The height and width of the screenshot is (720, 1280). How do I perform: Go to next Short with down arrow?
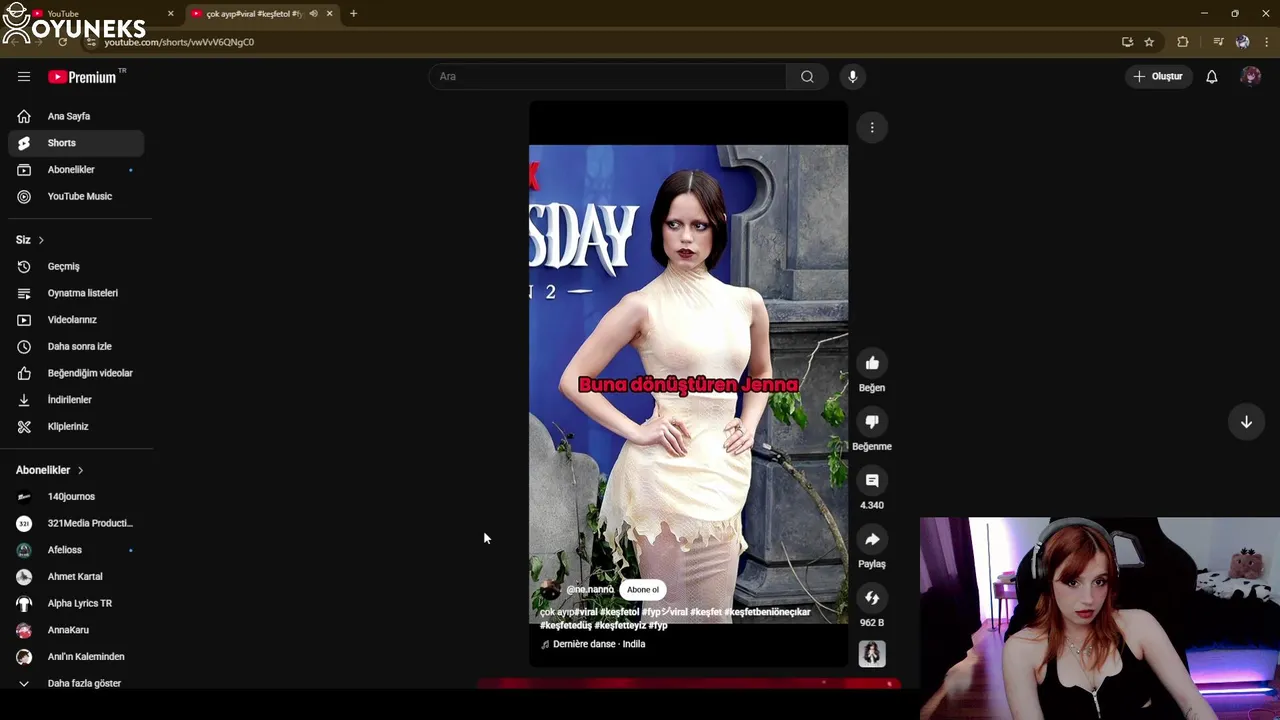click(1246, 422)
